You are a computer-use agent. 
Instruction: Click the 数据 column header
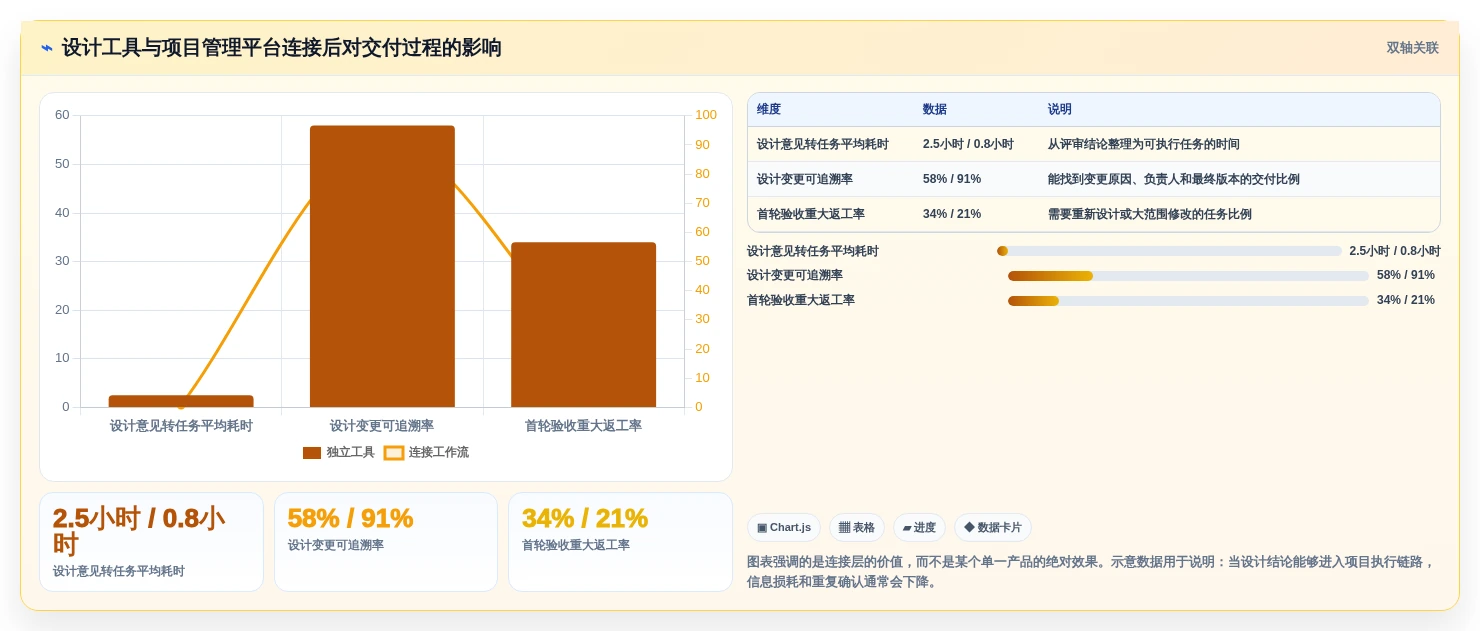coord(935,110)
